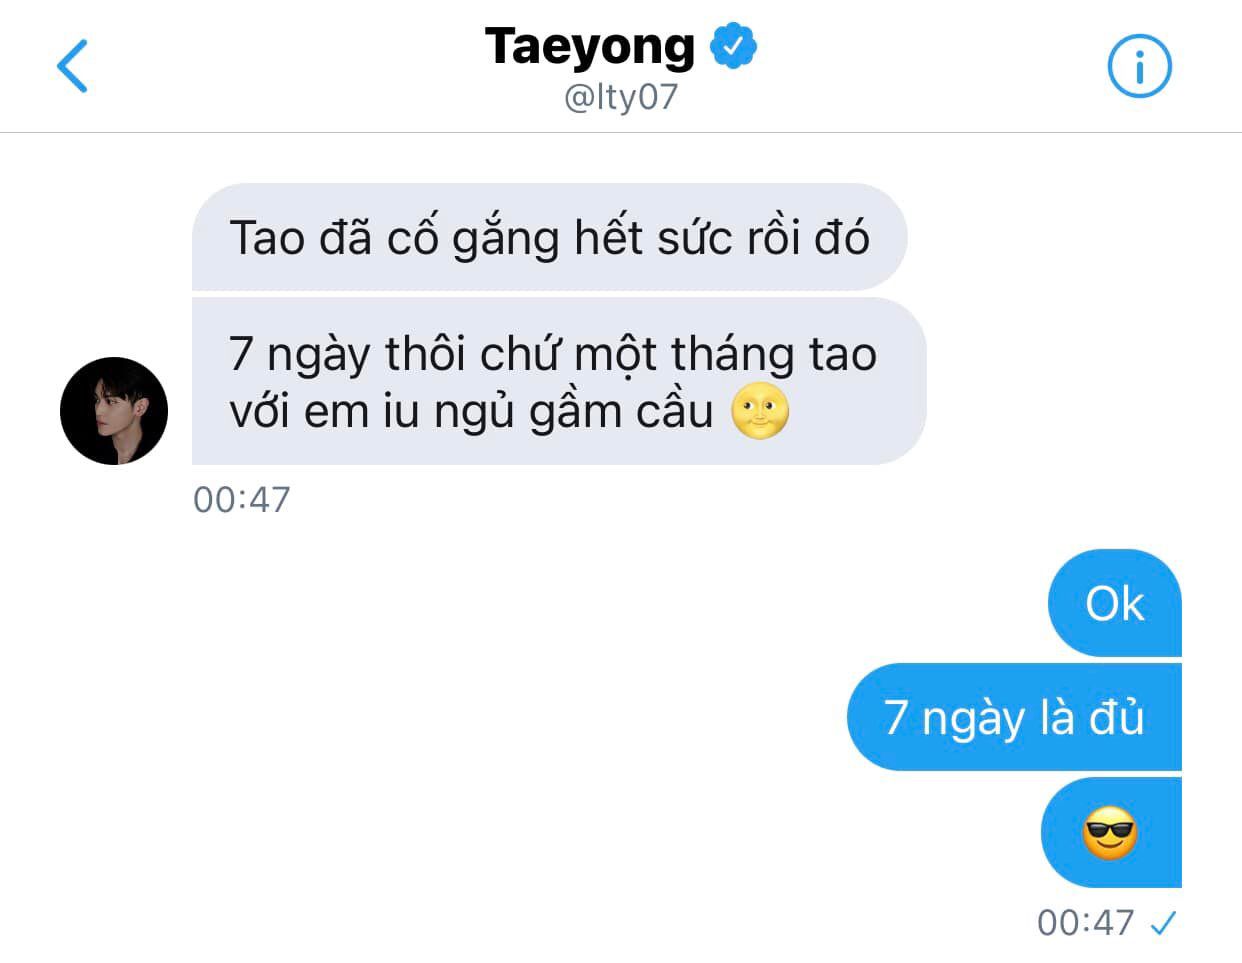This screenshot has height=963, width=1242.
Task: Go back using the blue arrow
Action: pos(72,66)
